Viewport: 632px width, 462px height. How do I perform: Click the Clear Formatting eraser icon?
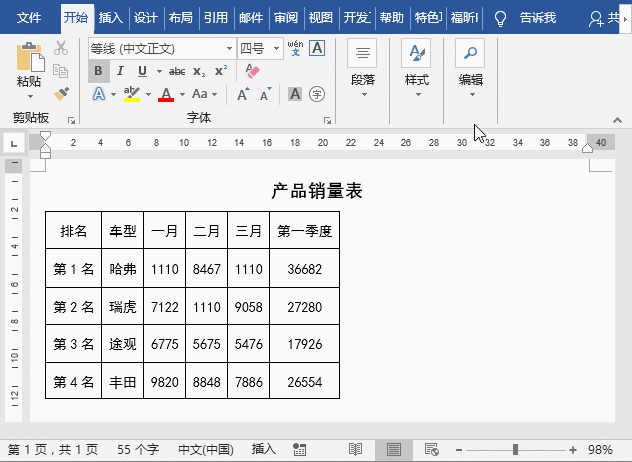coord(251,71)
